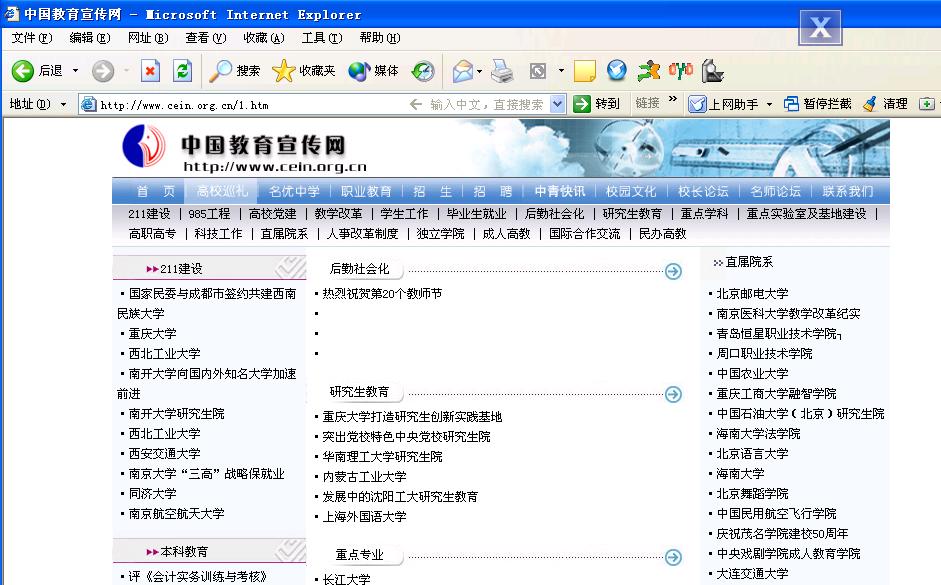This screenshot has height=585, width=941.
Task: Click the 985工程 sub-navigation link
Action: pyautogui.click(x=209, y=214)
